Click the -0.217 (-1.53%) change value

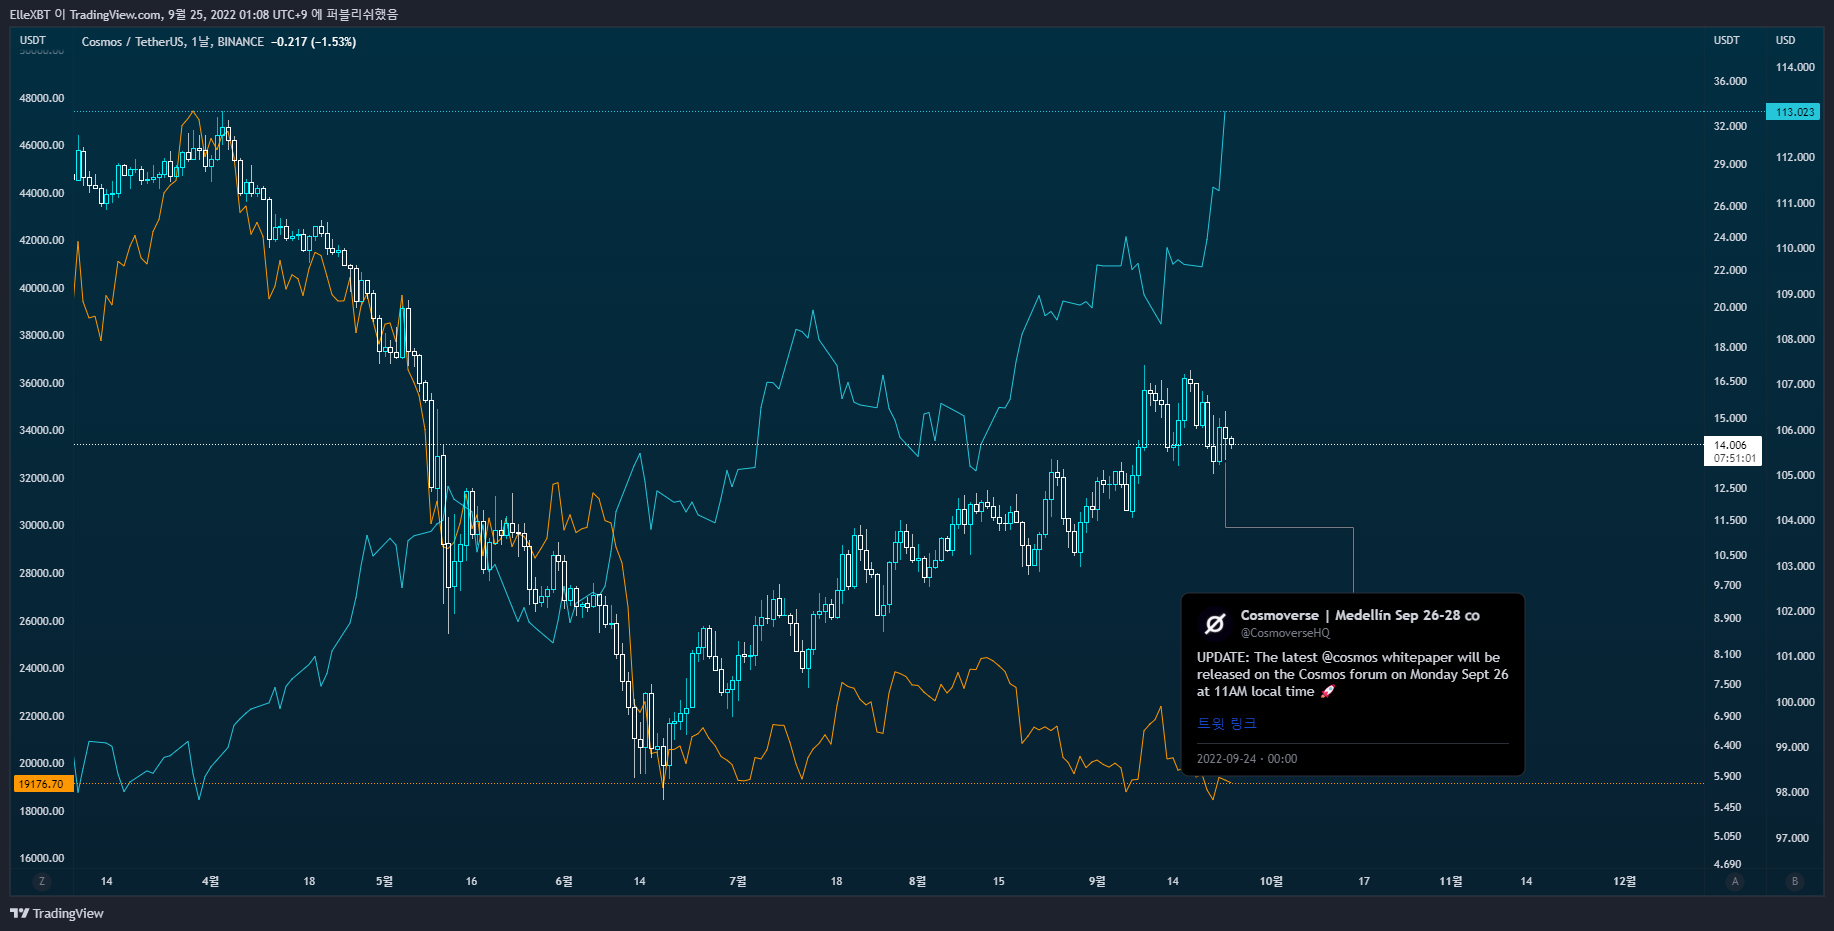[314, 42]
